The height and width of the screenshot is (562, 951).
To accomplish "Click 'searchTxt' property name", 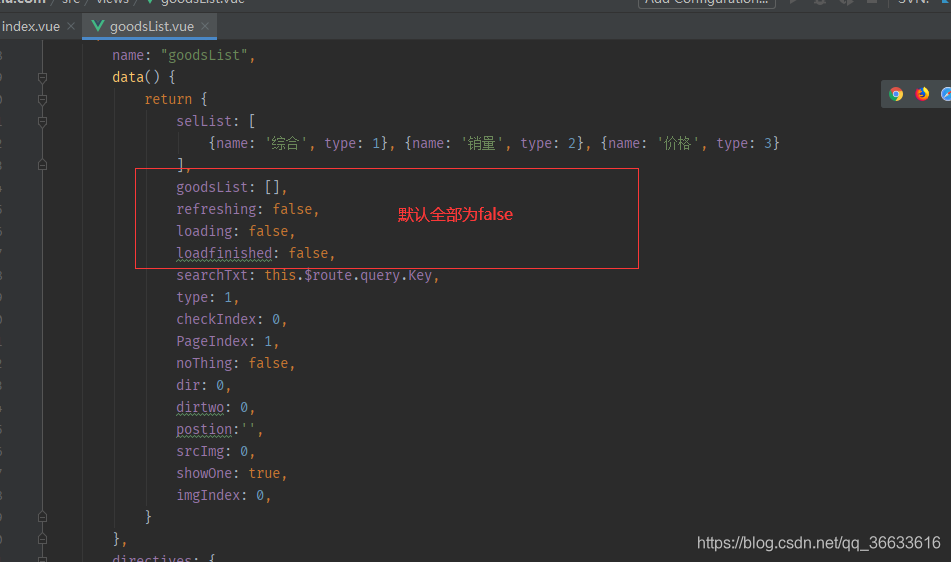I will pos(212,275).
